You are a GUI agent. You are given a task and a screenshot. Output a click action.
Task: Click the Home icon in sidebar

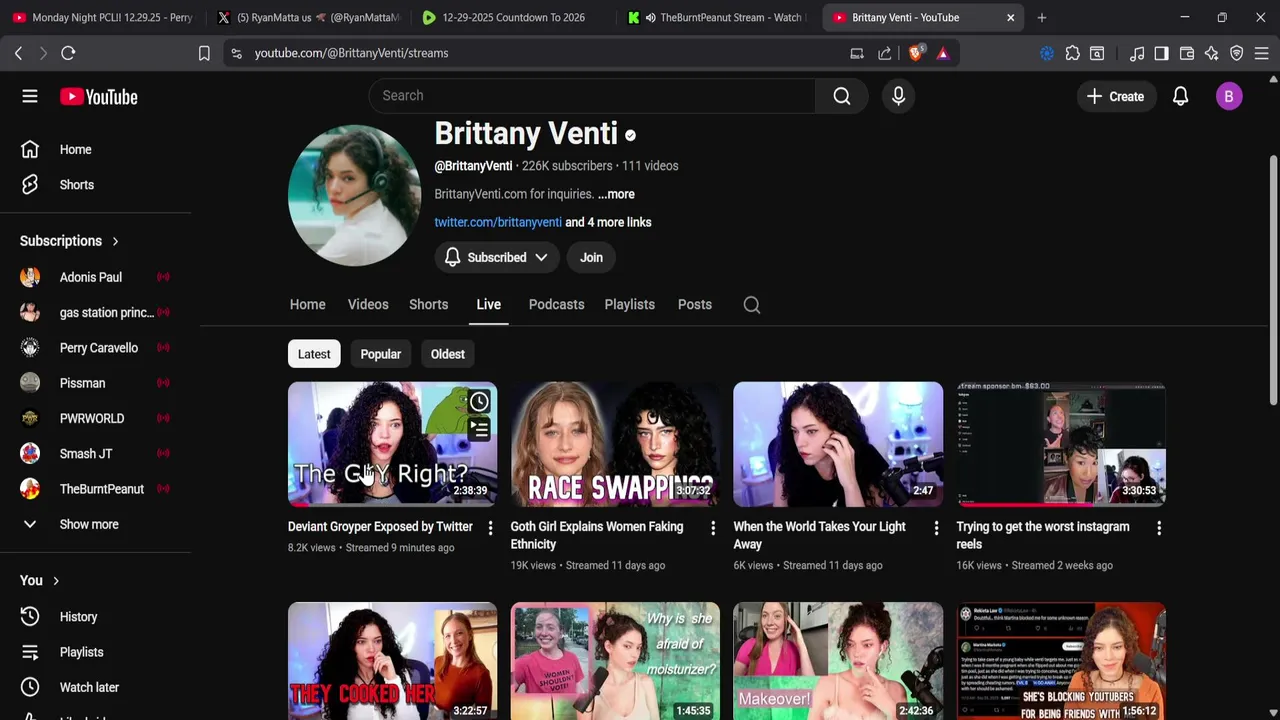[x=30, y=149]
